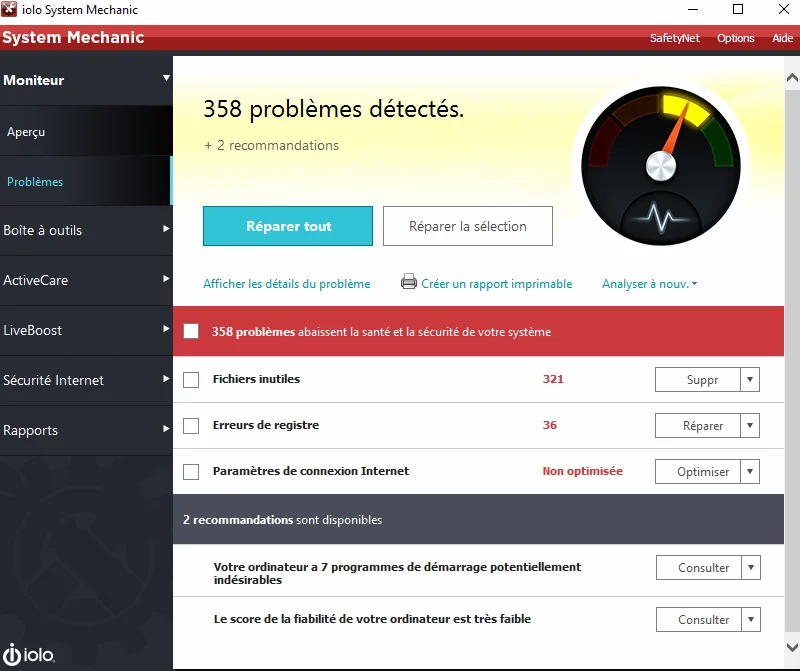
Task: Click the heartbeat pulse icon on the gauge
Action: [661, 217]
